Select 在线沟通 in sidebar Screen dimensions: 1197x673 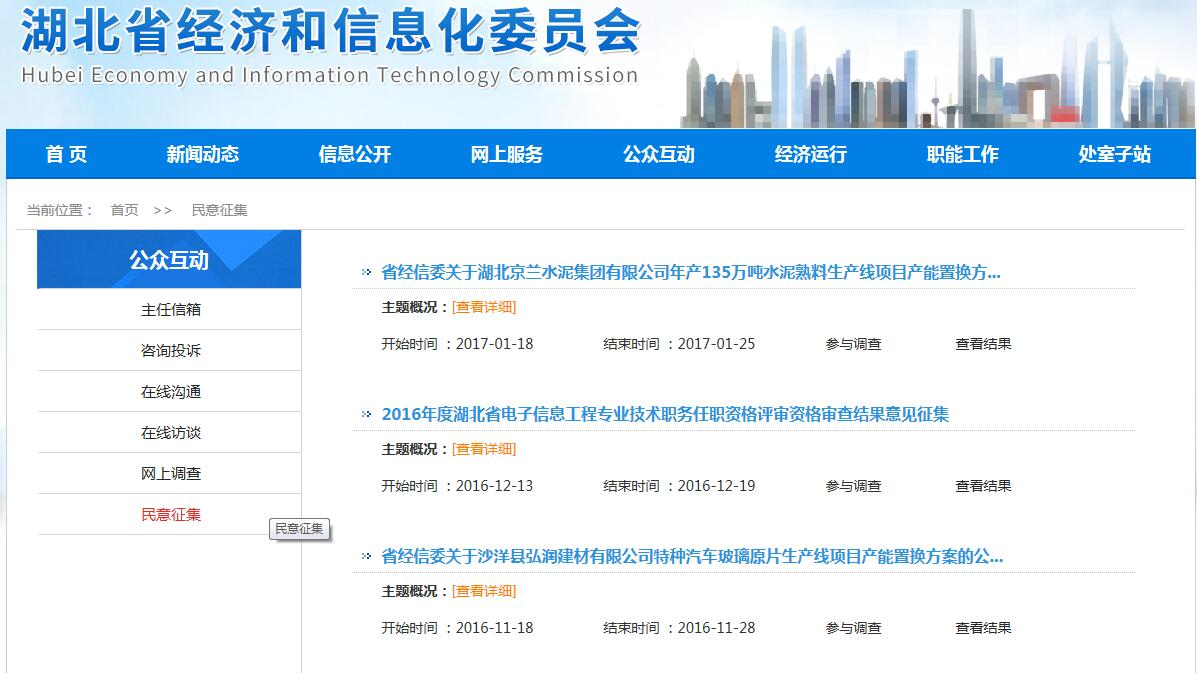(x=170, y=391)
